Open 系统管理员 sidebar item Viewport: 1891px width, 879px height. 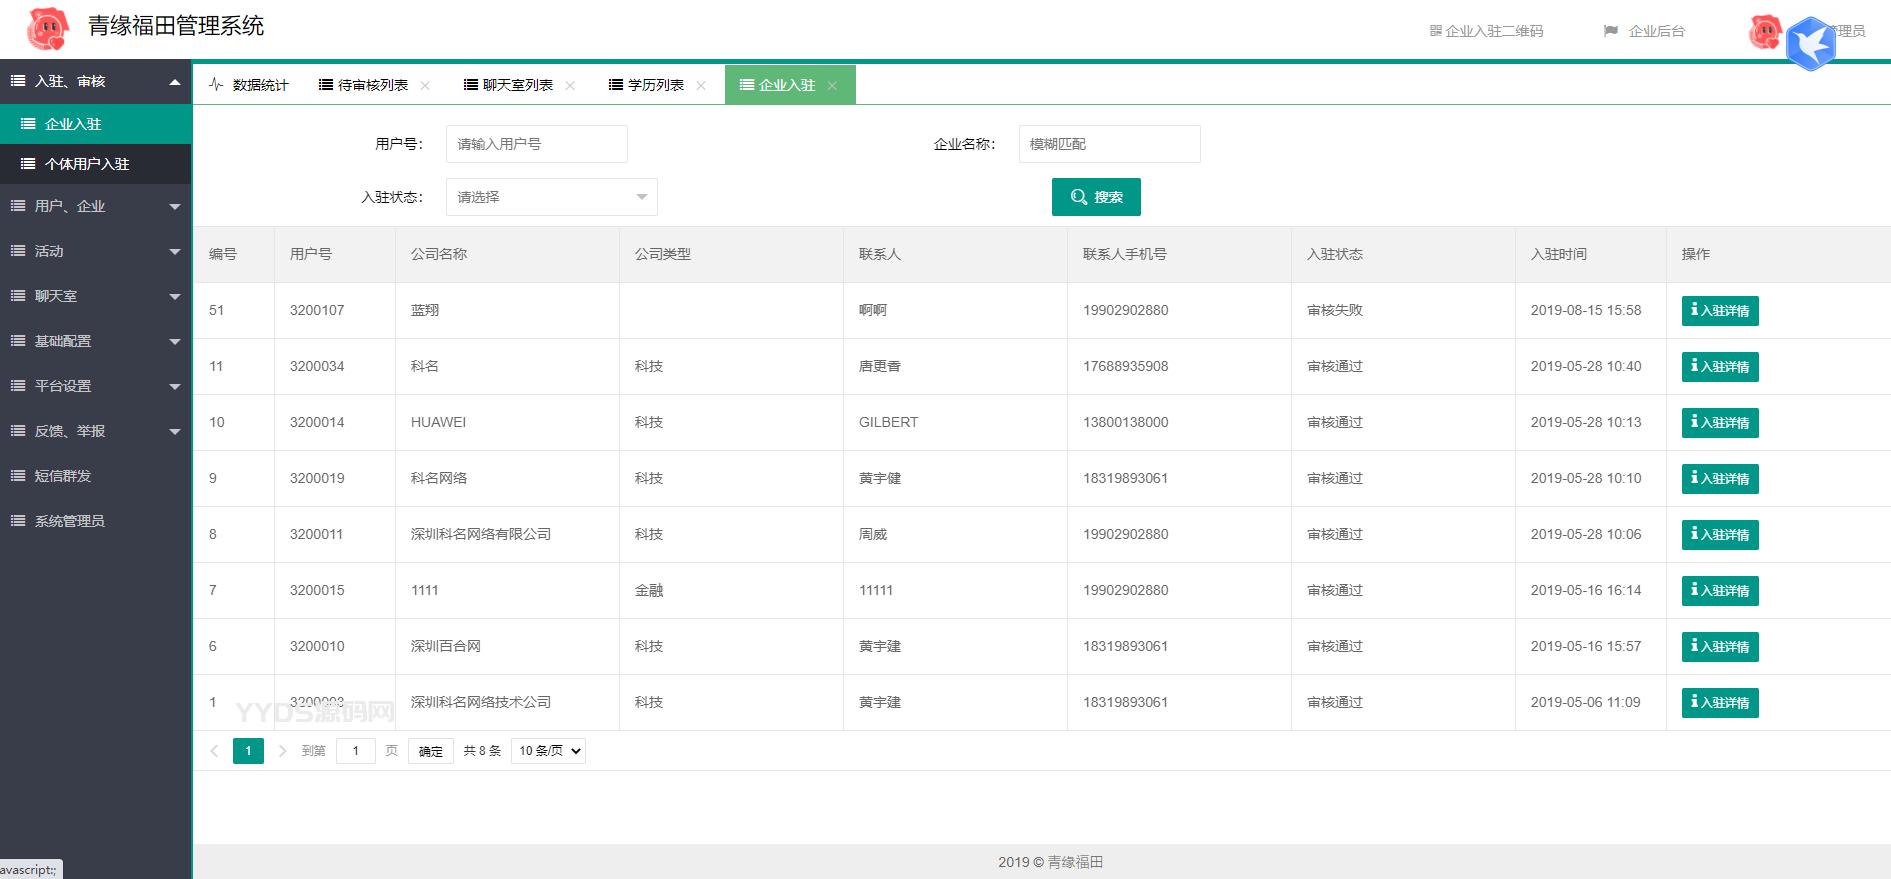[x=96, y=521]
